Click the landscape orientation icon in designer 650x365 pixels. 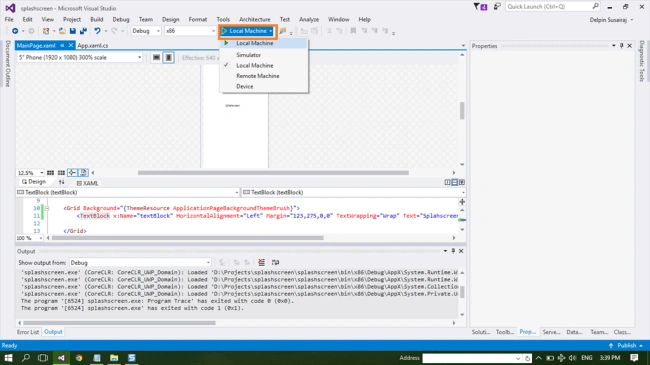coord(156,57)
